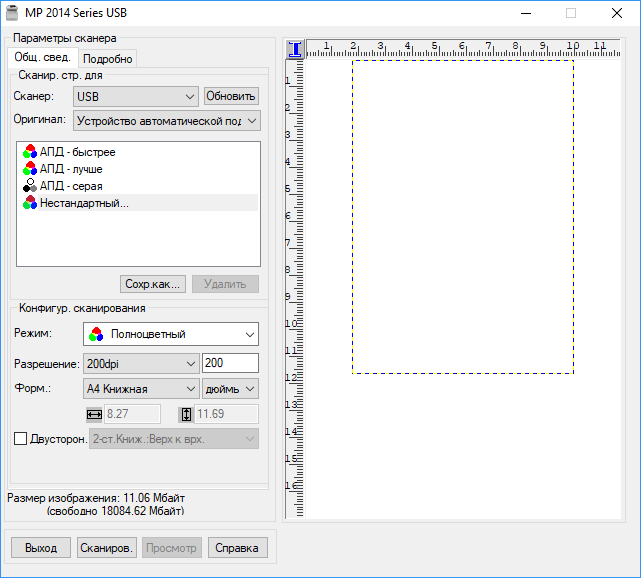Click the height field showing 11.69
641x578 pixels.
pyautogui.click(x=226, y=414)
